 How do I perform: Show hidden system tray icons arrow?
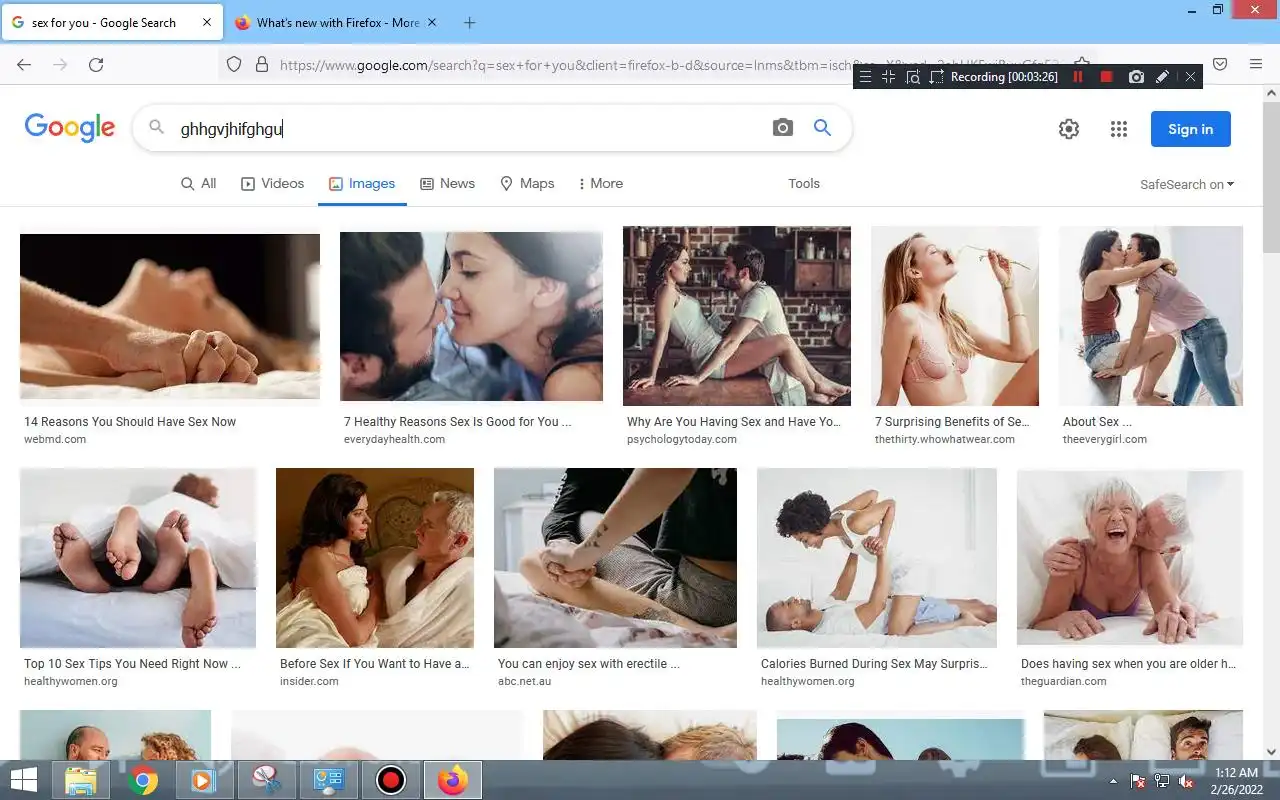click(1113, 781)
